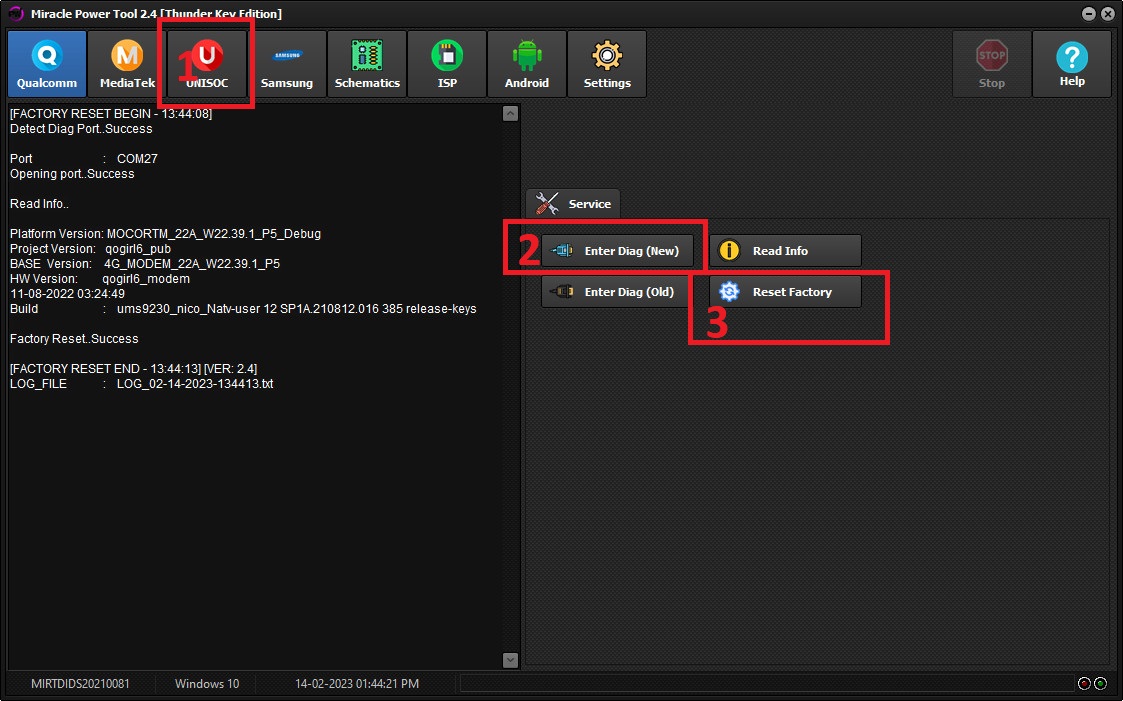Image resolution: width=1123 pixels, height=701 pixels.
Task: Click the Reset Factory button
Action: pyautogui.click(x=786, y=291)
